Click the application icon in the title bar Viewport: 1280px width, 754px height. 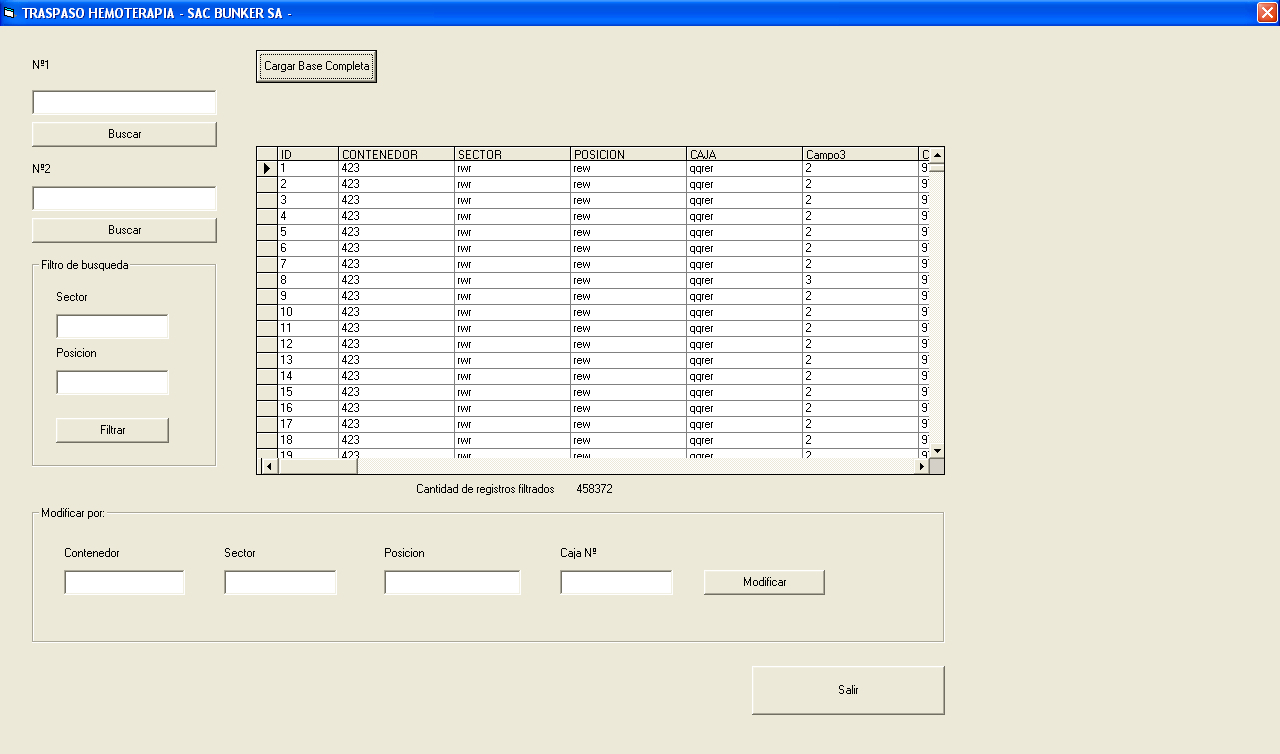coord(9,13)
